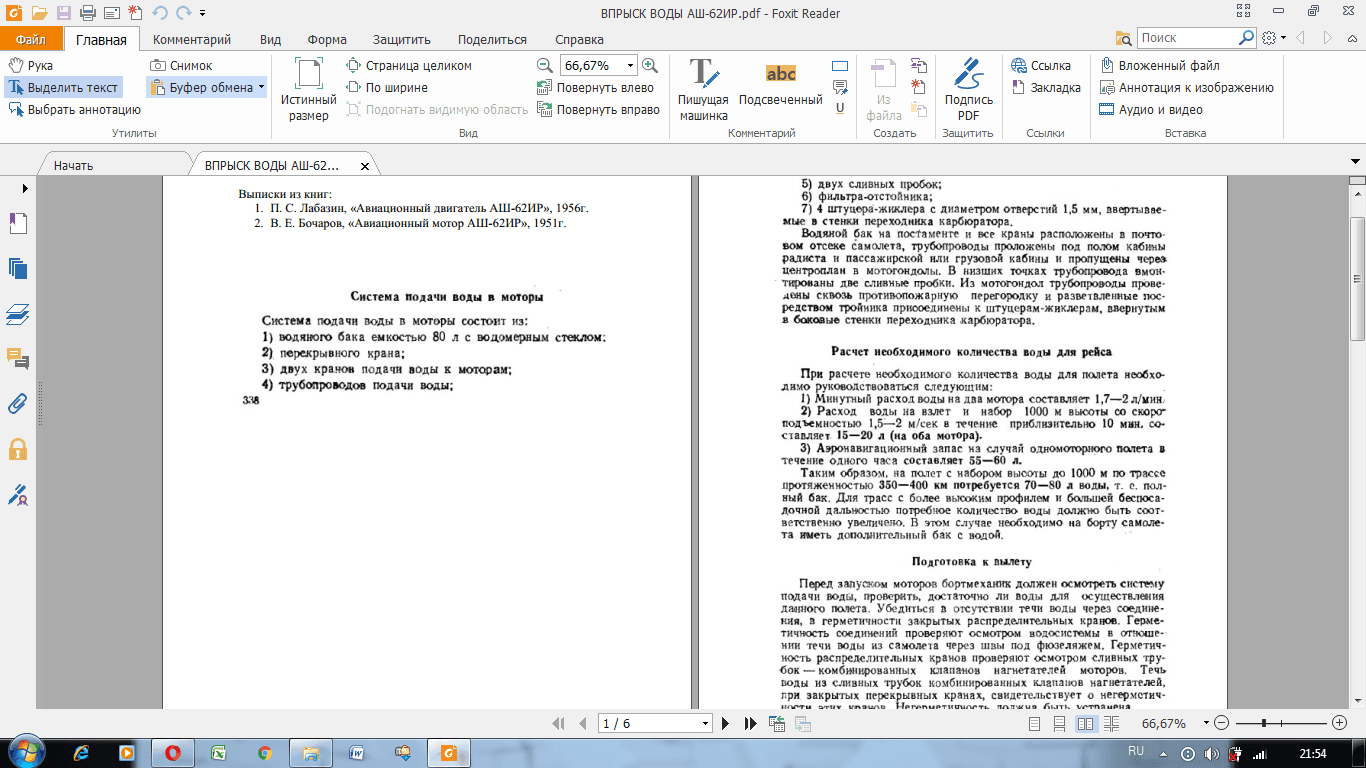Switch to the Вид ribbon tab
1366x768 pixels.
click(x=270, y=40)
